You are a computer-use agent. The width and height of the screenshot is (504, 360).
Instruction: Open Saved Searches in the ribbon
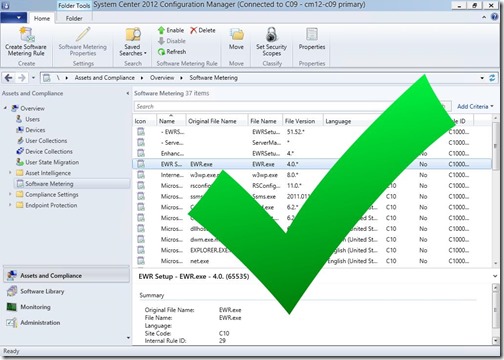coord(133,42)
